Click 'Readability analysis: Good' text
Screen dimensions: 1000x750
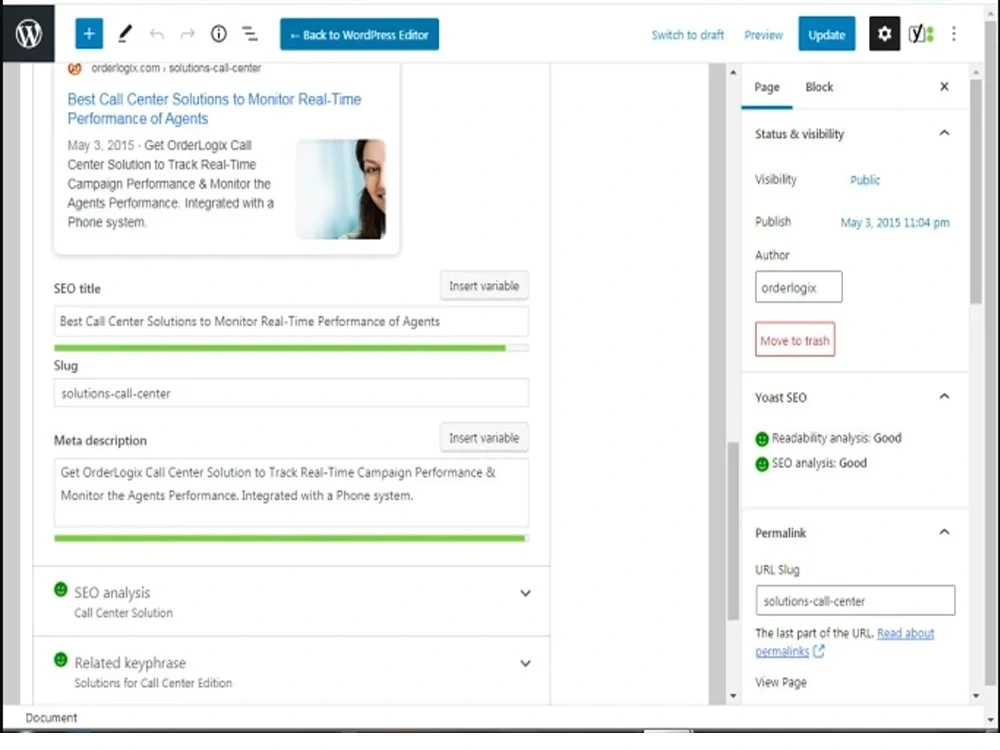(836, 438)
